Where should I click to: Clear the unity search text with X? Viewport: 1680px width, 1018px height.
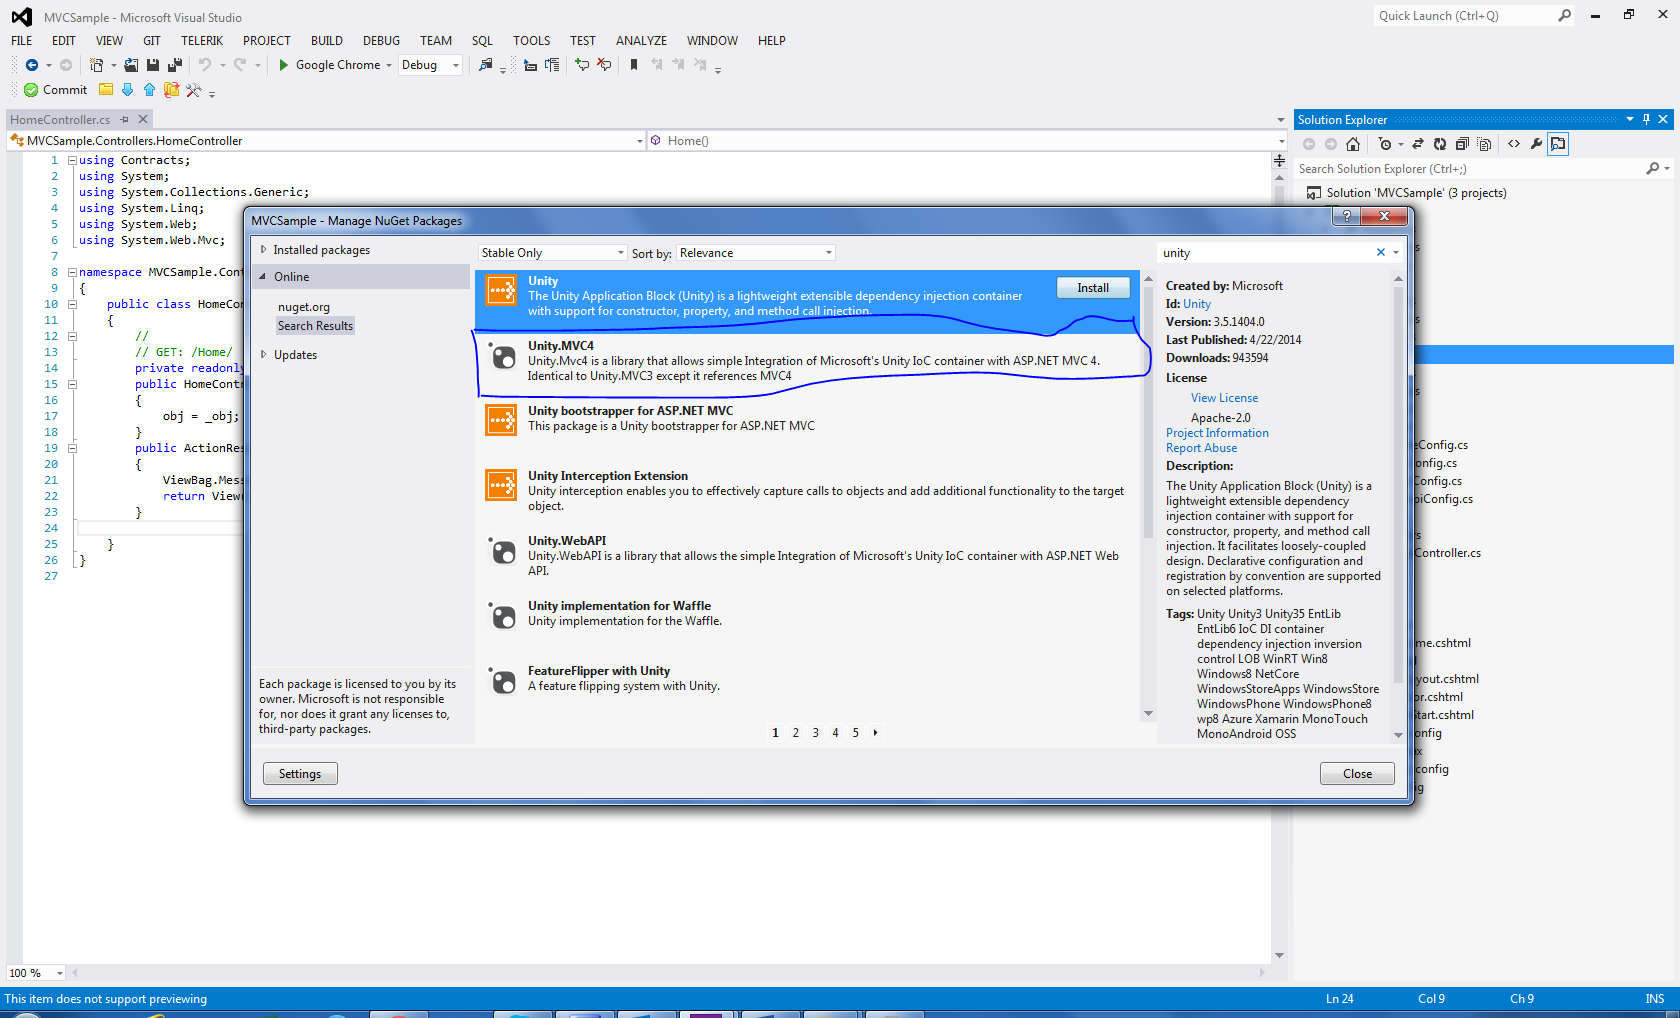click(x=1381, y=252)
